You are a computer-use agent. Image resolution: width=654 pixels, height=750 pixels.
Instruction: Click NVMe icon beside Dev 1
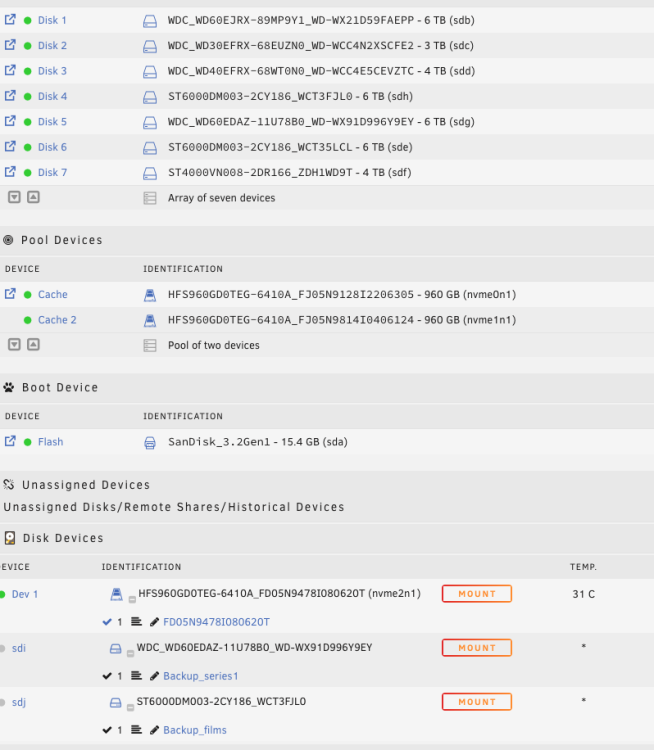pyautogui.click(x=116, y=595)
